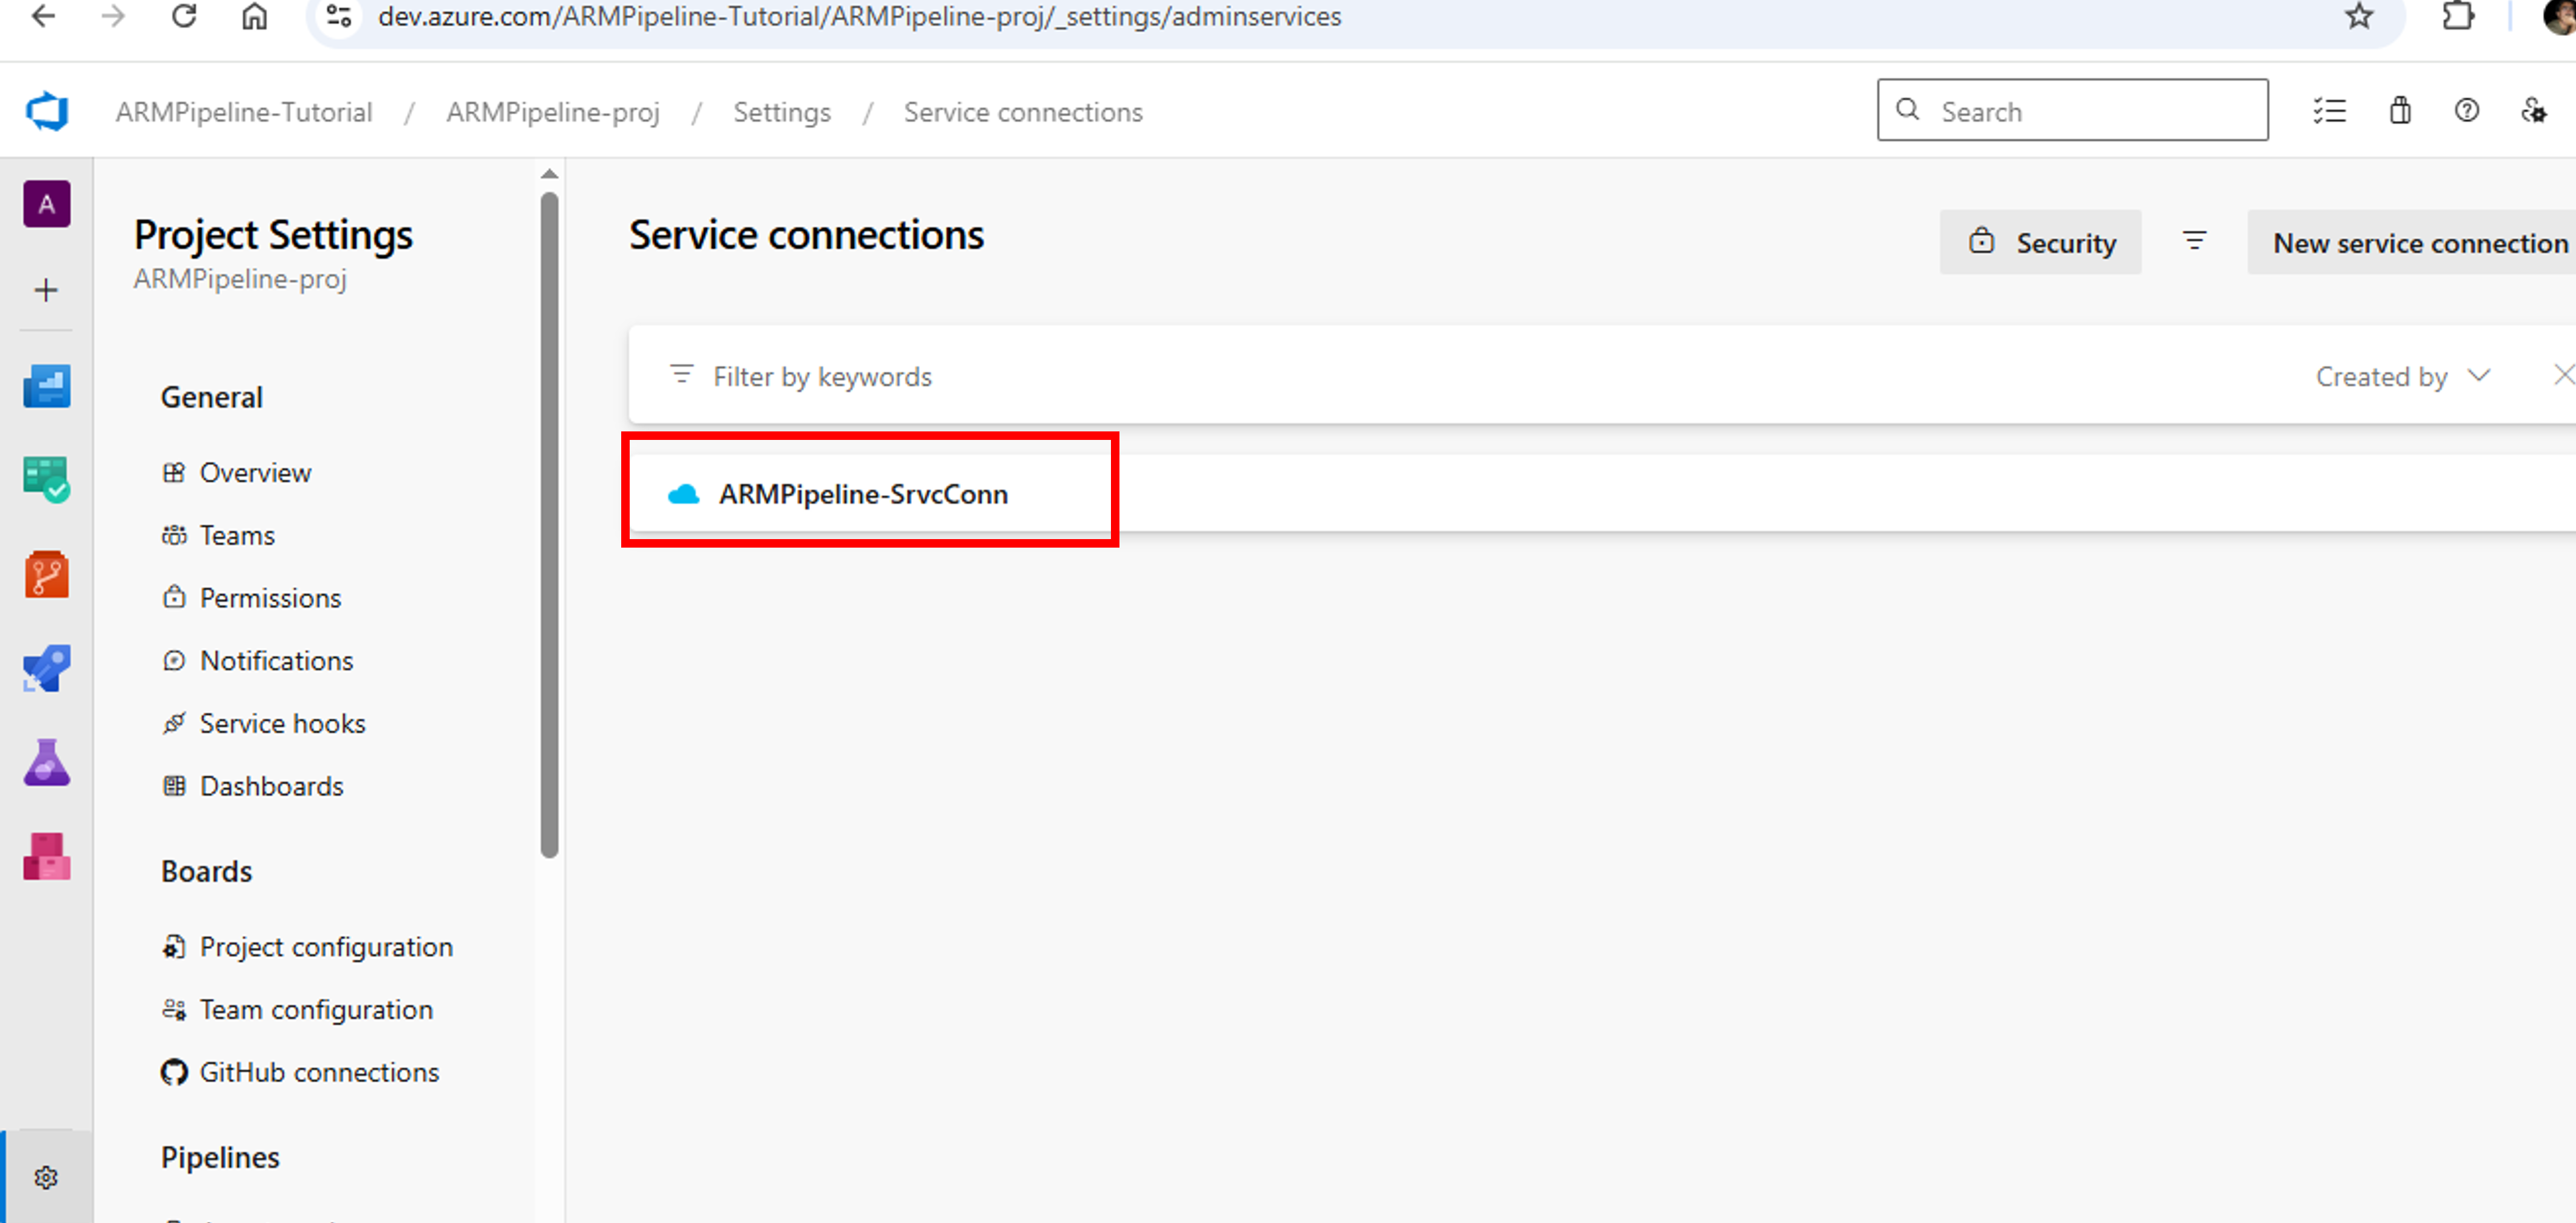2576x1223 pixels.
Task: Open the Service hooks settings section
Action: pos(282,722)
